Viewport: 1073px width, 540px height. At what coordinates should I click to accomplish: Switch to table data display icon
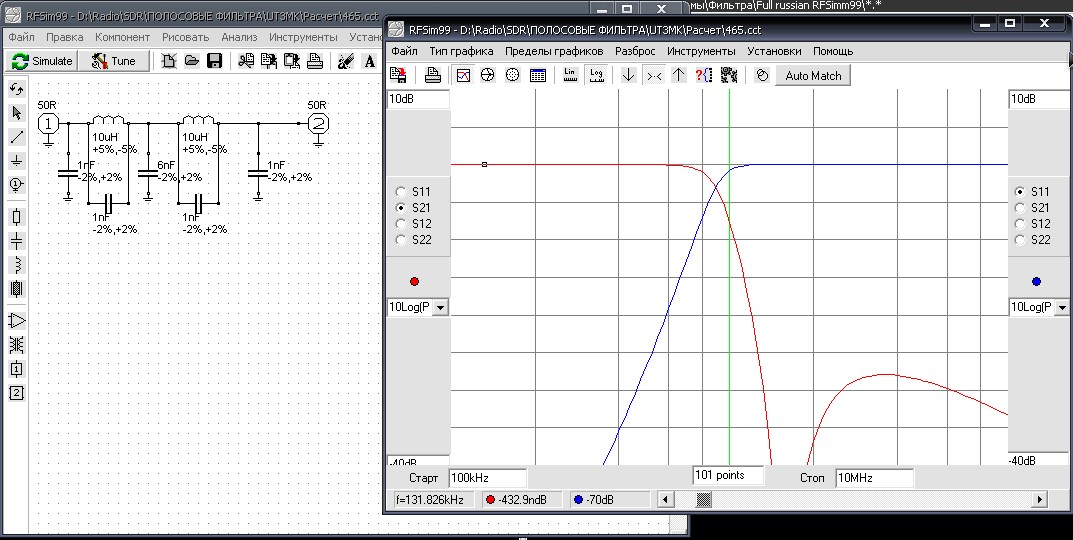pos(538,75)
